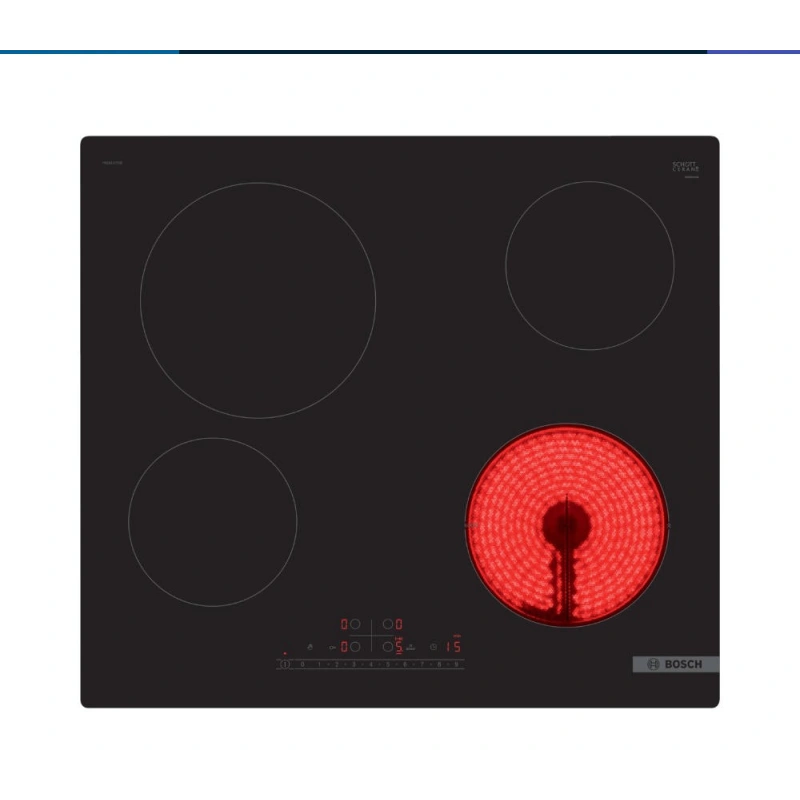Viewport: 800px width, 800px height.
Task: Tap the key childproof lock symbol
Action: 333,647
